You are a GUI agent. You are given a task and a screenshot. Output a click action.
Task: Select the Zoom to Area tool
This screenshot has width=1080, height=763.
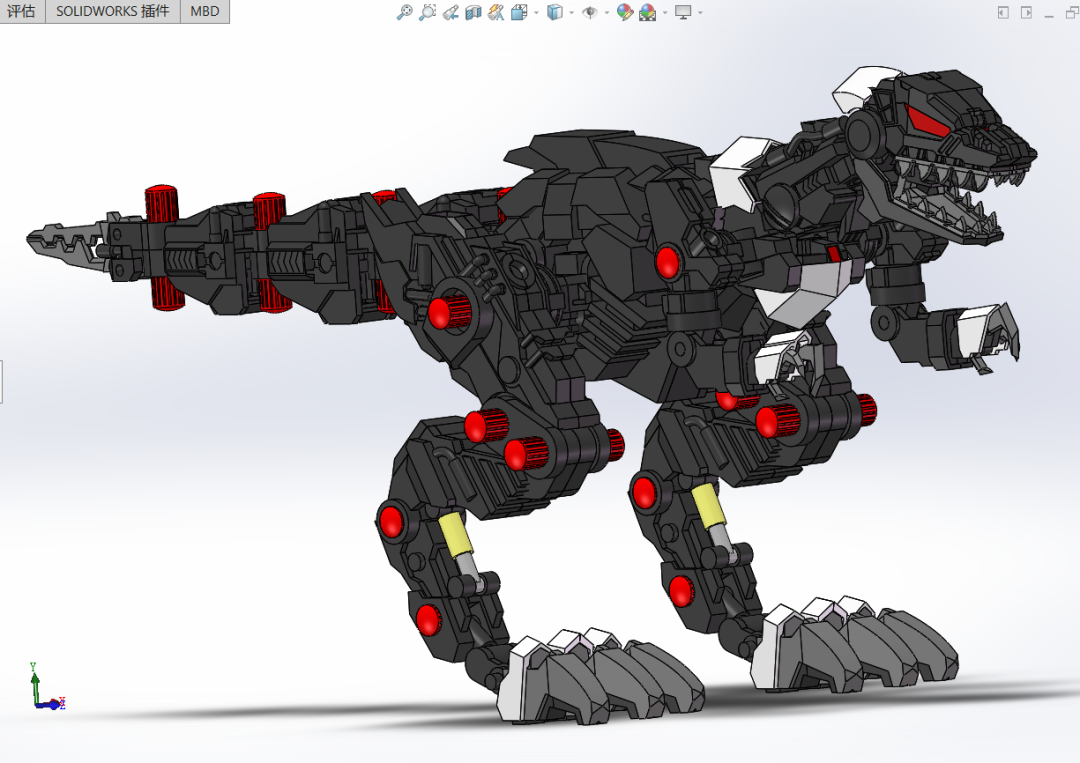pyautogui.click(x=427, y=12)
